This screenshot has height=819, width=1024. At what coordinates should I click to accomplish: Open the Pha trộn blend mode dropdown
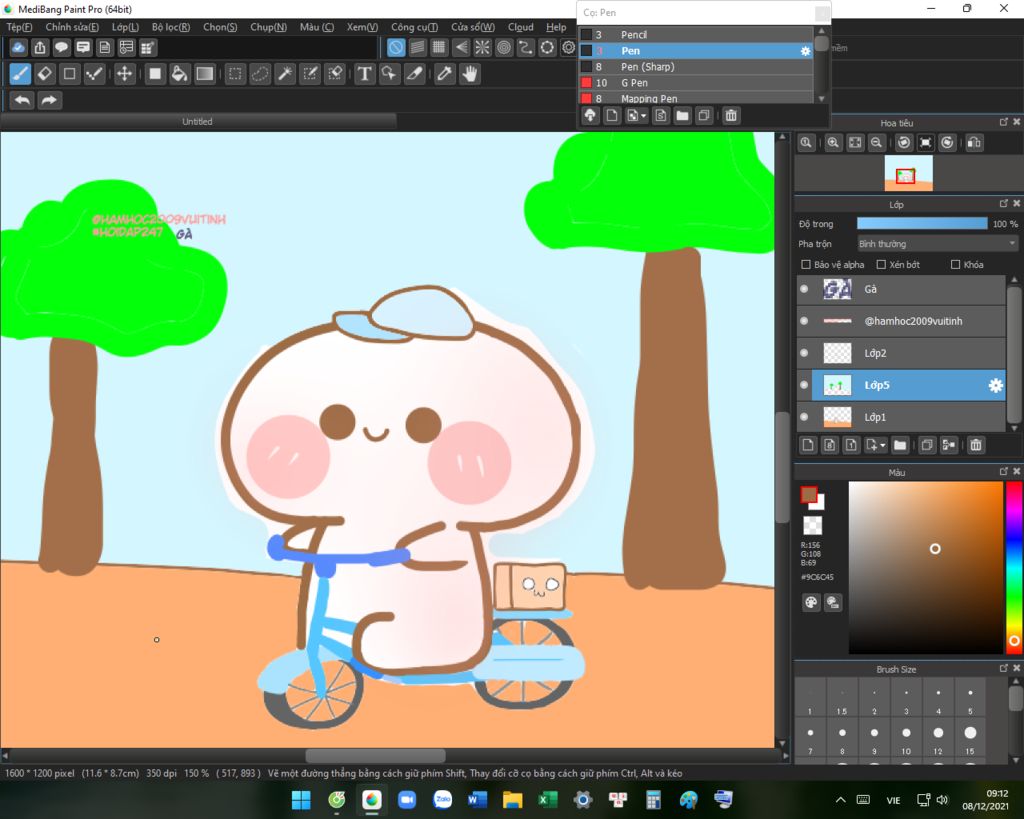click(938, 244)
